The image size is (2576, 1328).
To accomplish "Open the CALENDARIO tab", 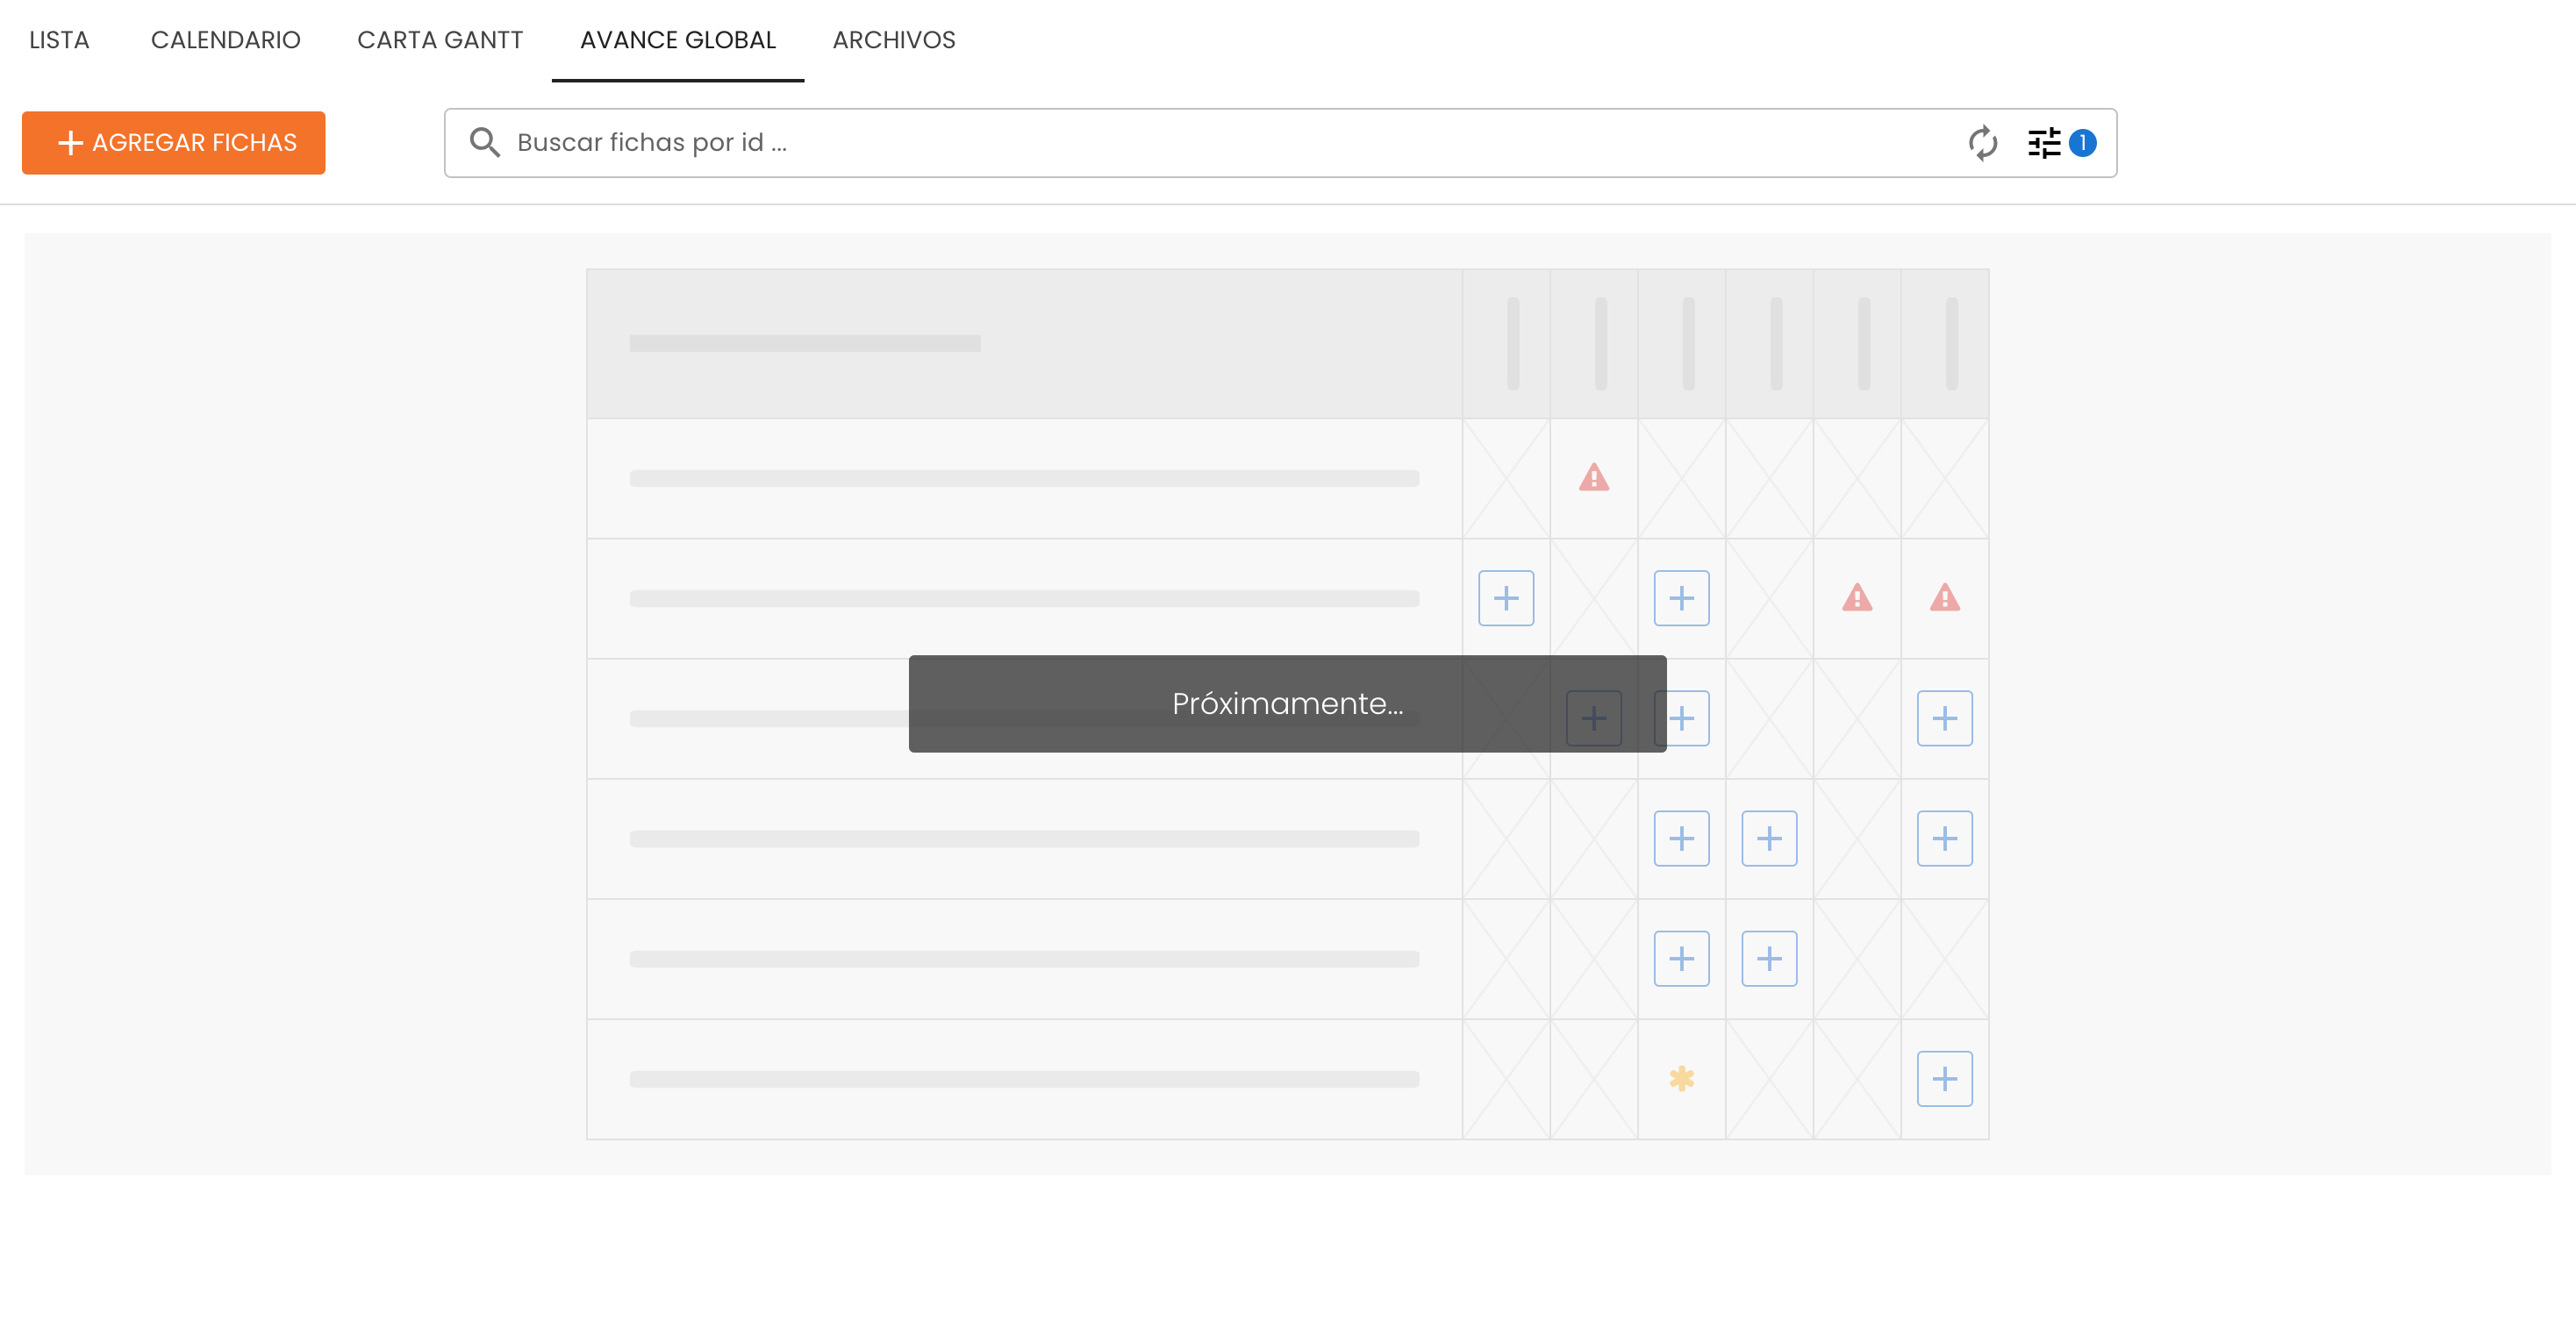I will coord(225,40).
